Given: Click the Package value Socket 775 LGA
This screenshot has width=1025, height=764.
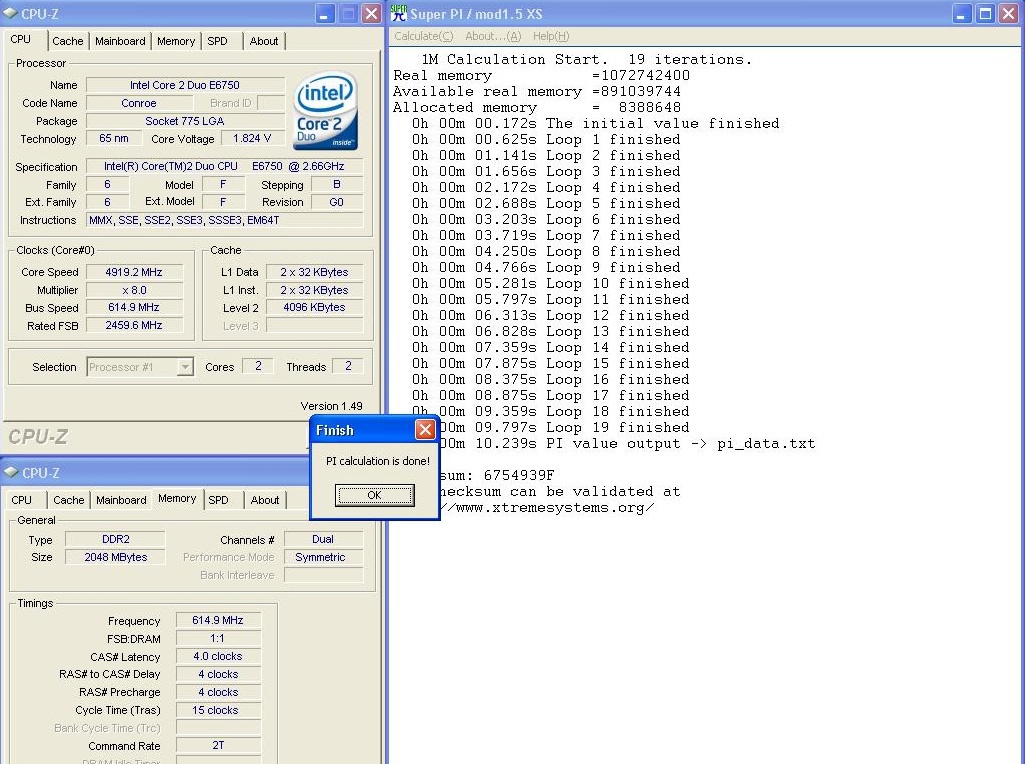Looking at the screenshot, I should tap(185, 121).
